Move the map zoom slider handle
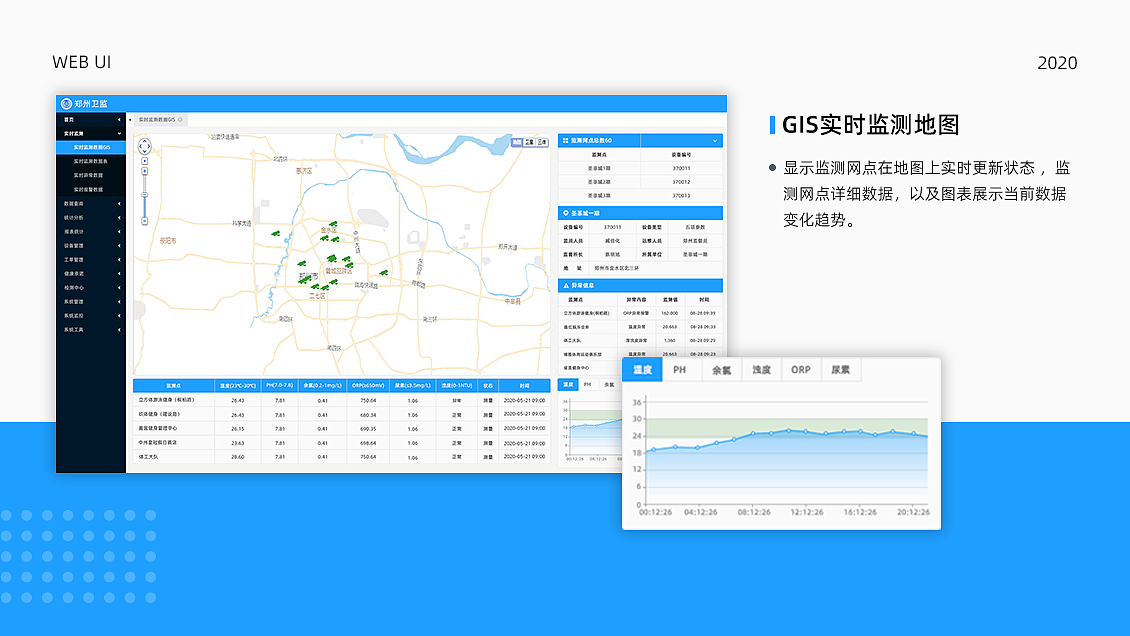The width and height of the screenshot is (1130, 636). click(x=144, y=194)
